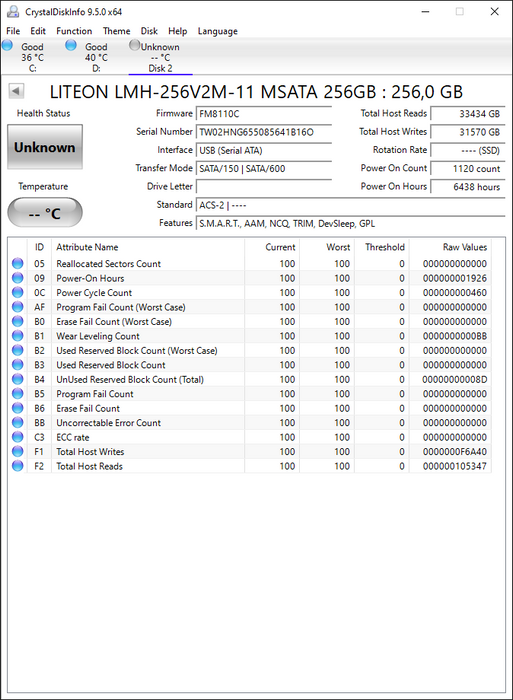Click status orb for Used Reserved Block Count (Worst Case)
This screenshot has width=513, height=700.
(17, 350)
